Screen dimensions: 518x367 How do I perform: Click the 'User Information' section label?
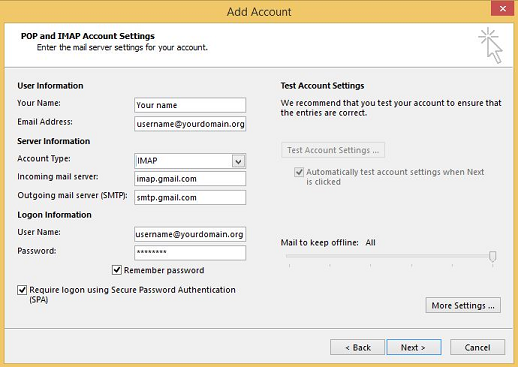click(x=50, y=86)
